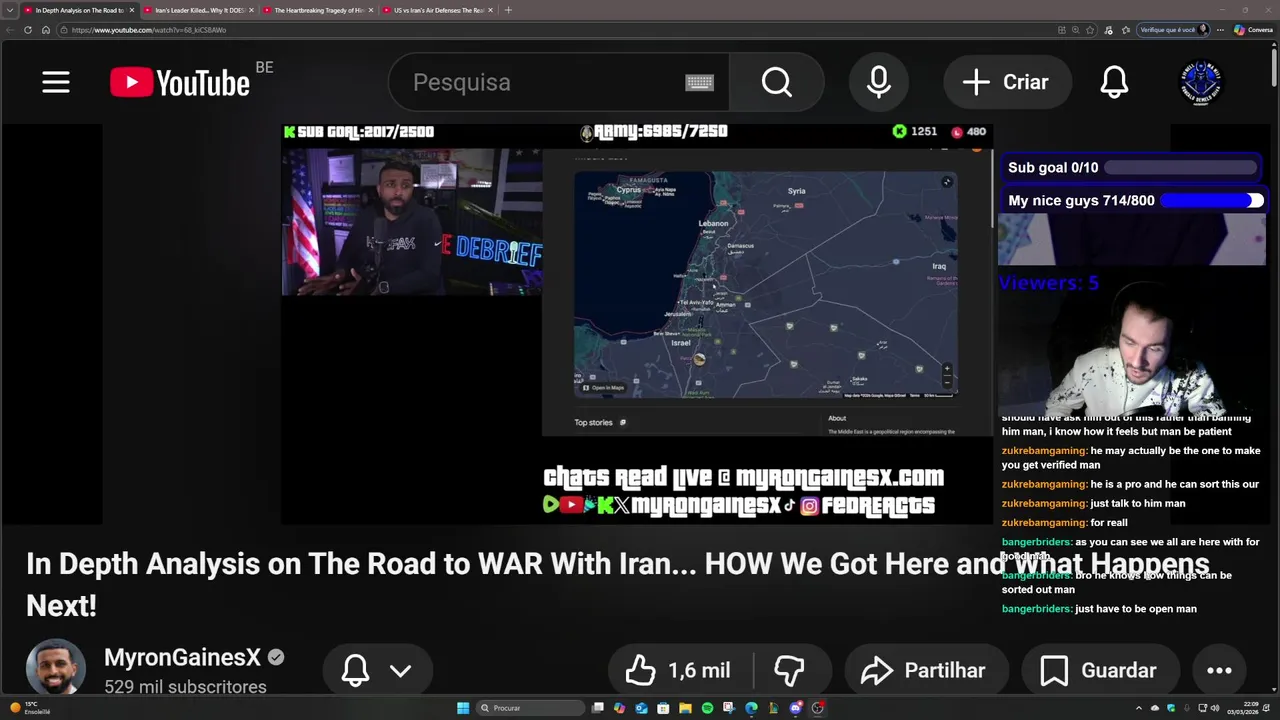
Task: Open the volume speaker tray icon
Action: (x=1215, y=708)
